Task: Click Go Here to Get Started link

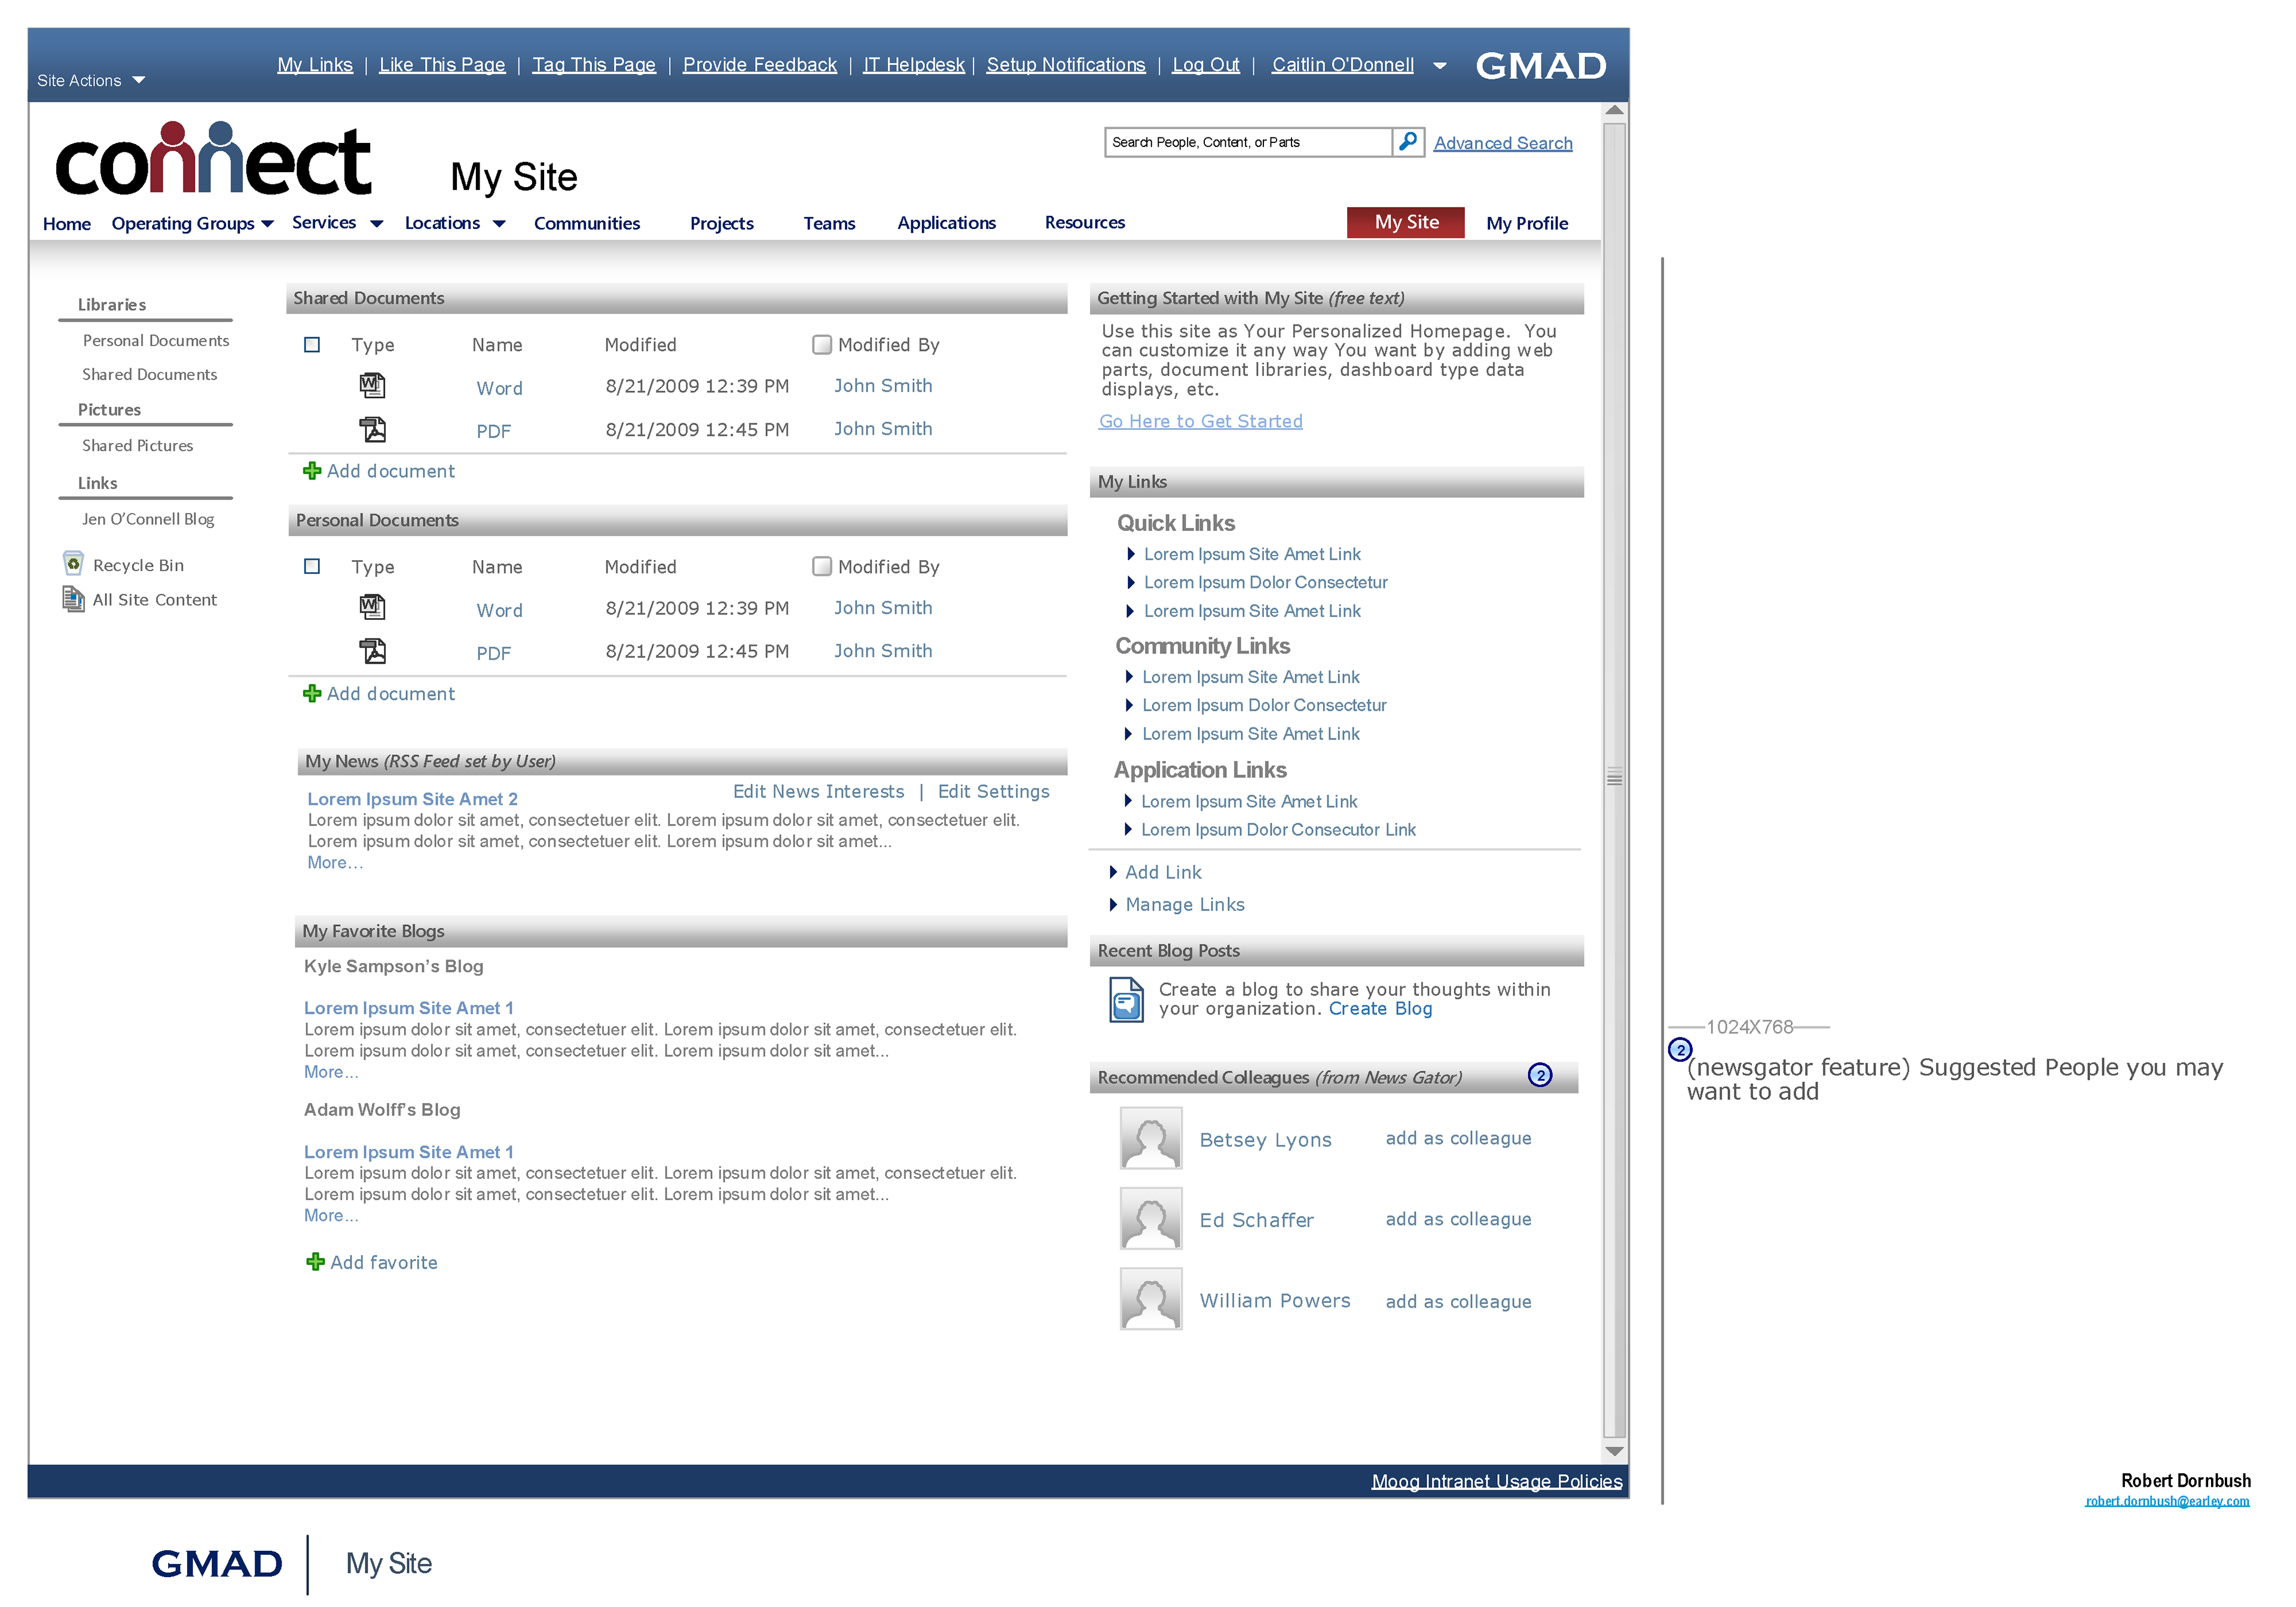Action: pyautogui.click(x=1201, y=421)
